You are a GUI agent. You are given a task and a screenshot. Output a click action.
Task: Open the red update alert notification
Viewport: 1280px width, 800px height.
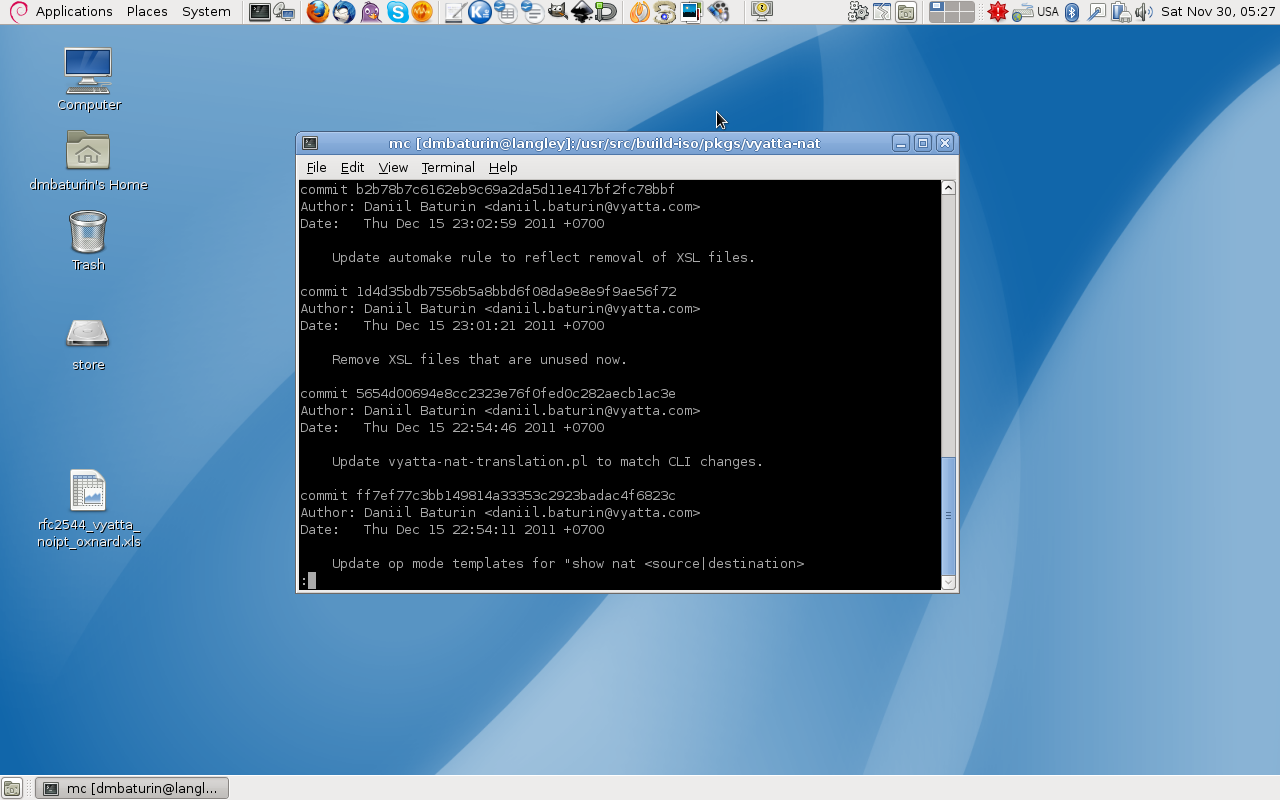[997, 12]
